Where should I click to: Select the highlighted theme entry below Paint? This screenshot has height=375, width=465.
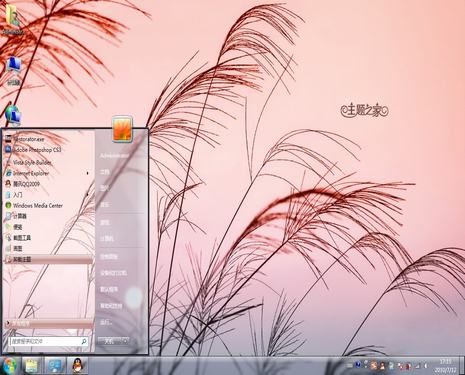[49, 259]
